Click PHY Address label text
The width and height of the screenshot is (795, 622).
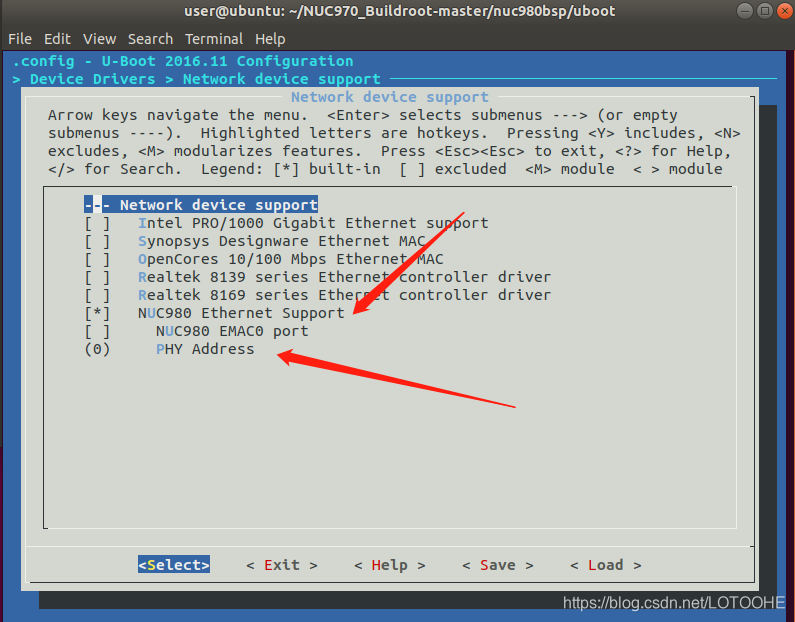205,349
